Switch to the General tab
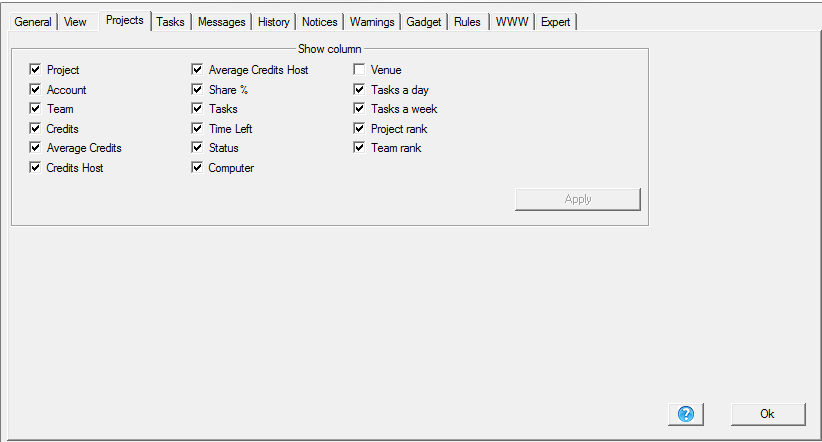Viewport: 822px width, 442px height. point(33,22)
